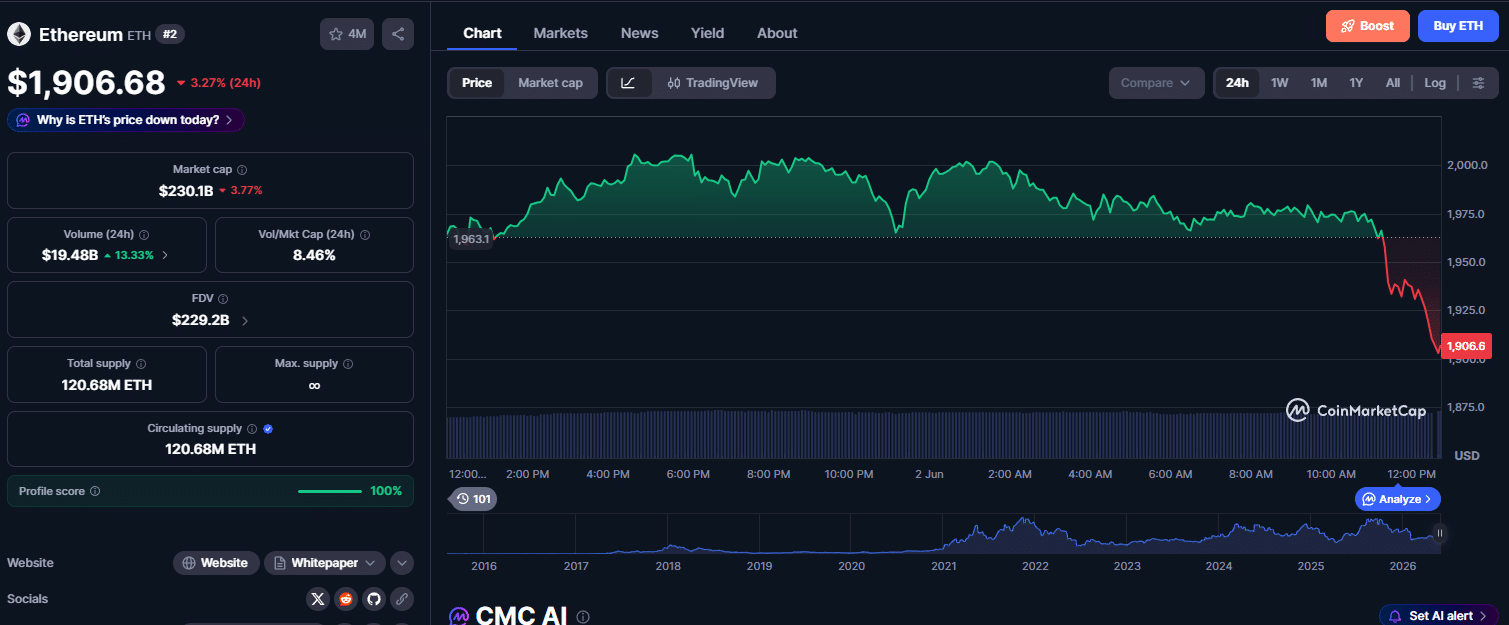Click the Buy ETH button
The image size is (1509, 625).
[x=1458, y=26]
